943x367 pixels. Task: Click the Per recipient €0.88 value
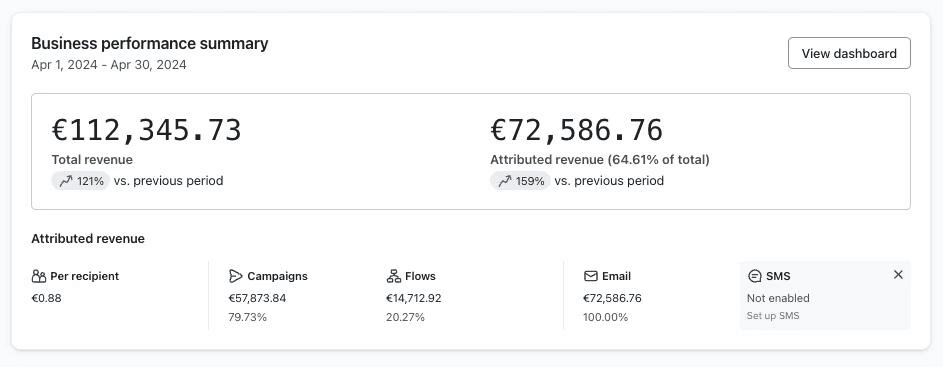click(x=46, y=298)
